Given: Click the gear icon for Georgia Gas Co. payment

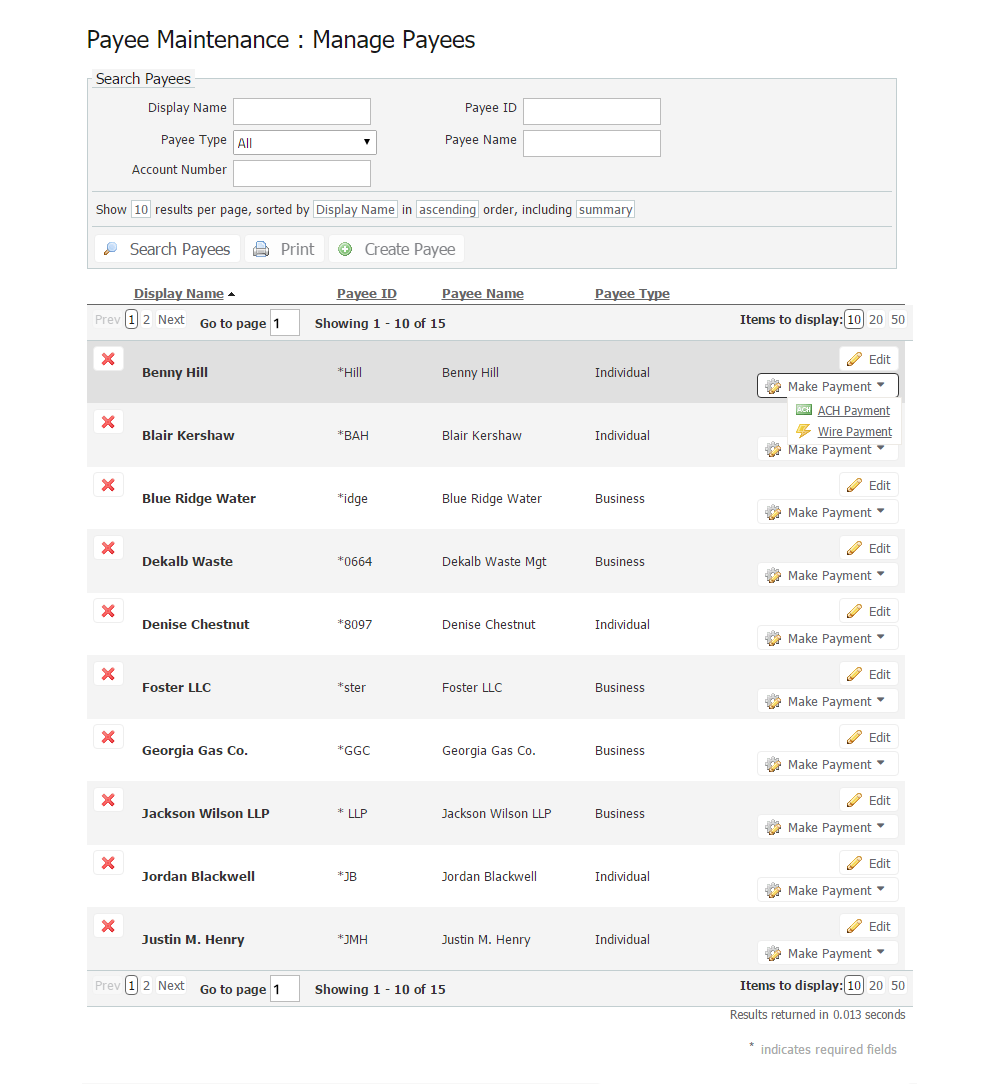Looking at the screenshot, I should [773, 765].
